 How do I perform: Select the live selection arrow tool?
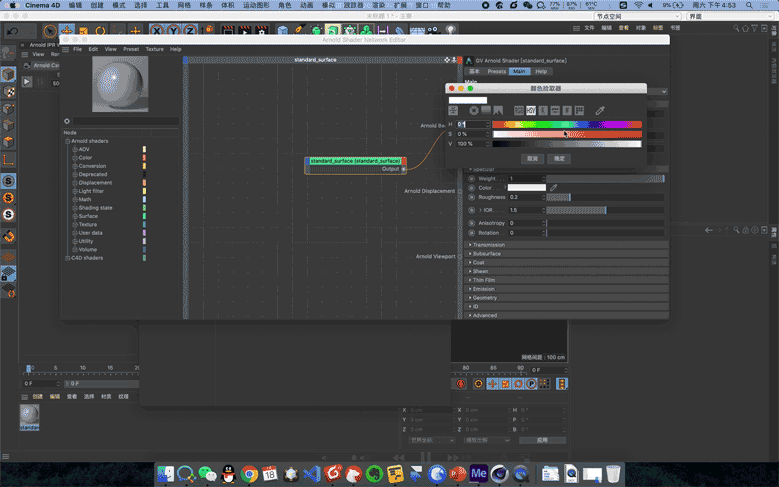click(50, 31)
